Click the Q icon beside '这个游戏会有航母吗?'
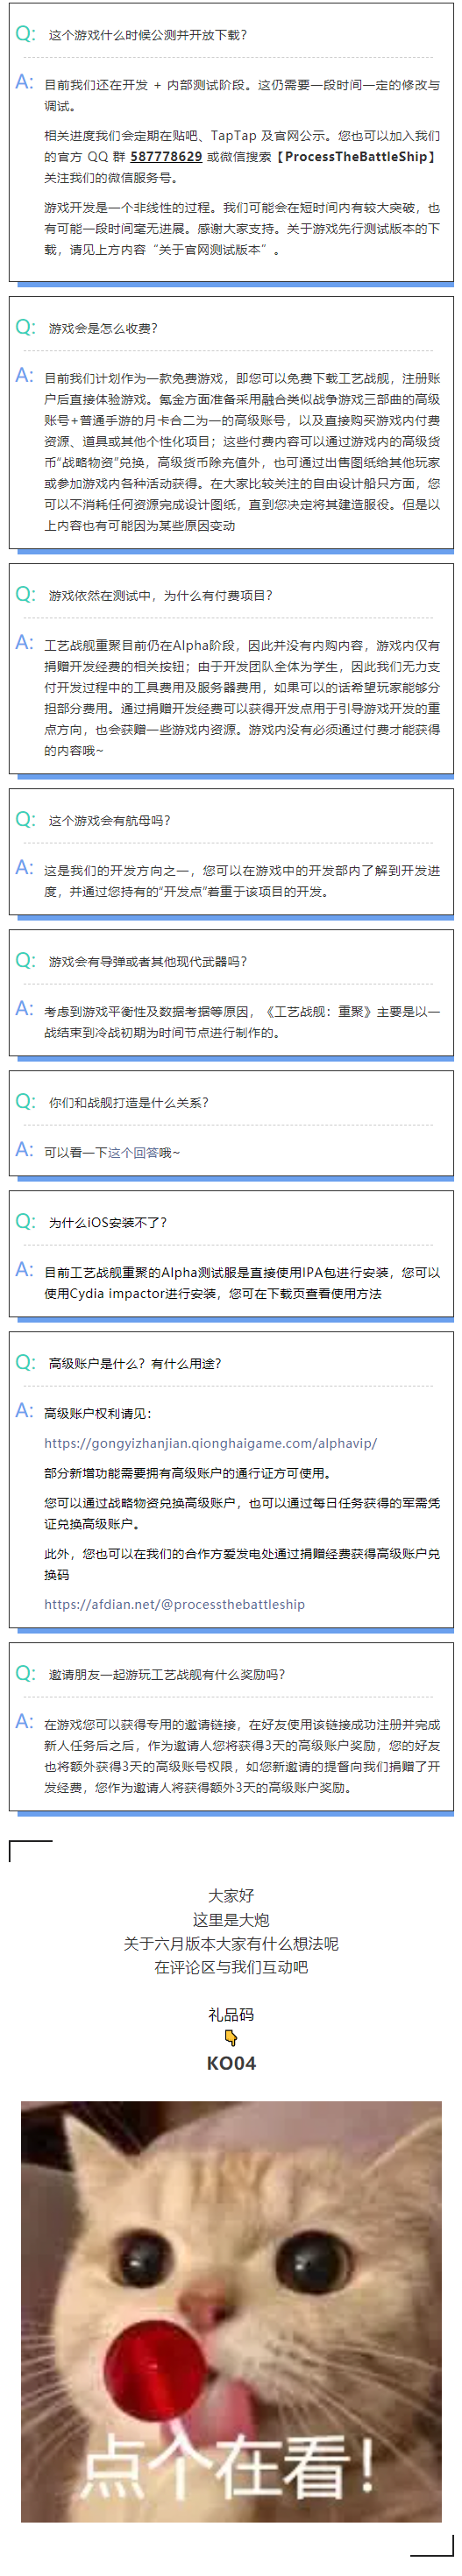The height and width of the screenshot is (2576, 462). [25, 820]
